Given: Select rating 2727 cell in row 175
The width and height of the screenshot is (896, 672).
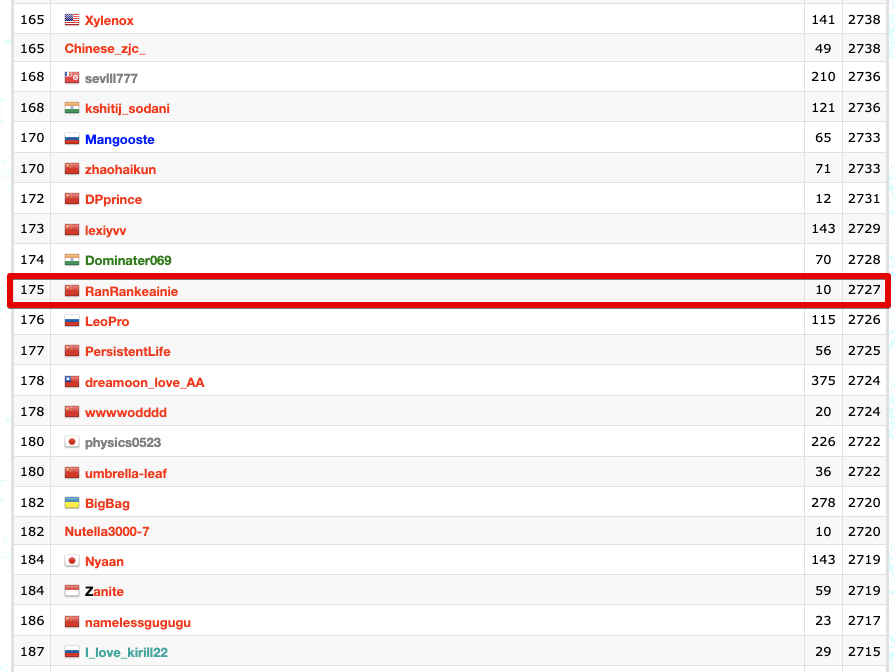Looking at the screenshot, I should click(864, 291).
